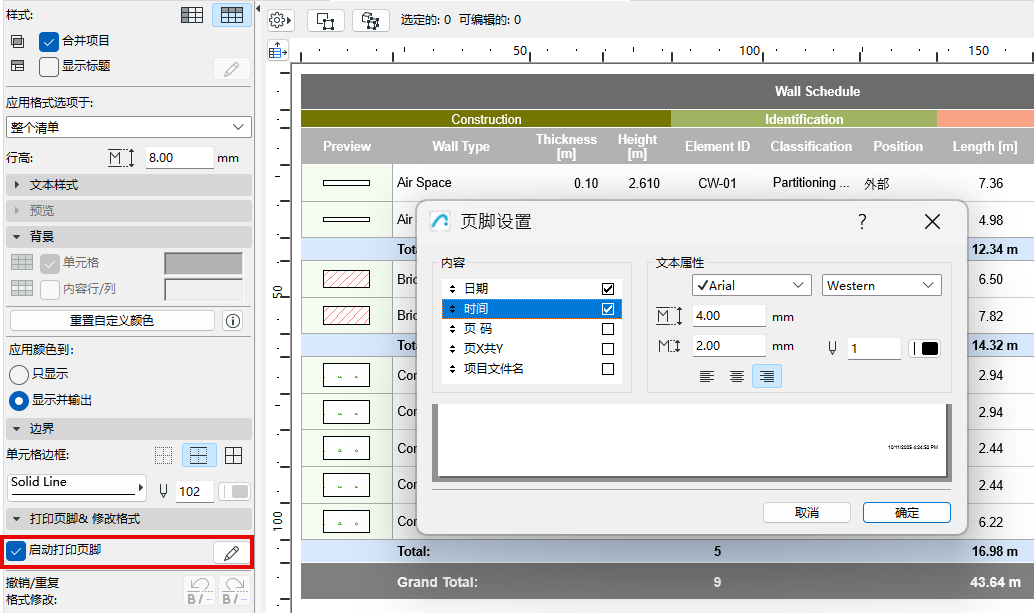The image size is (1034, 613).
Task: Click the select elements in plan icon
Action: 326,20
